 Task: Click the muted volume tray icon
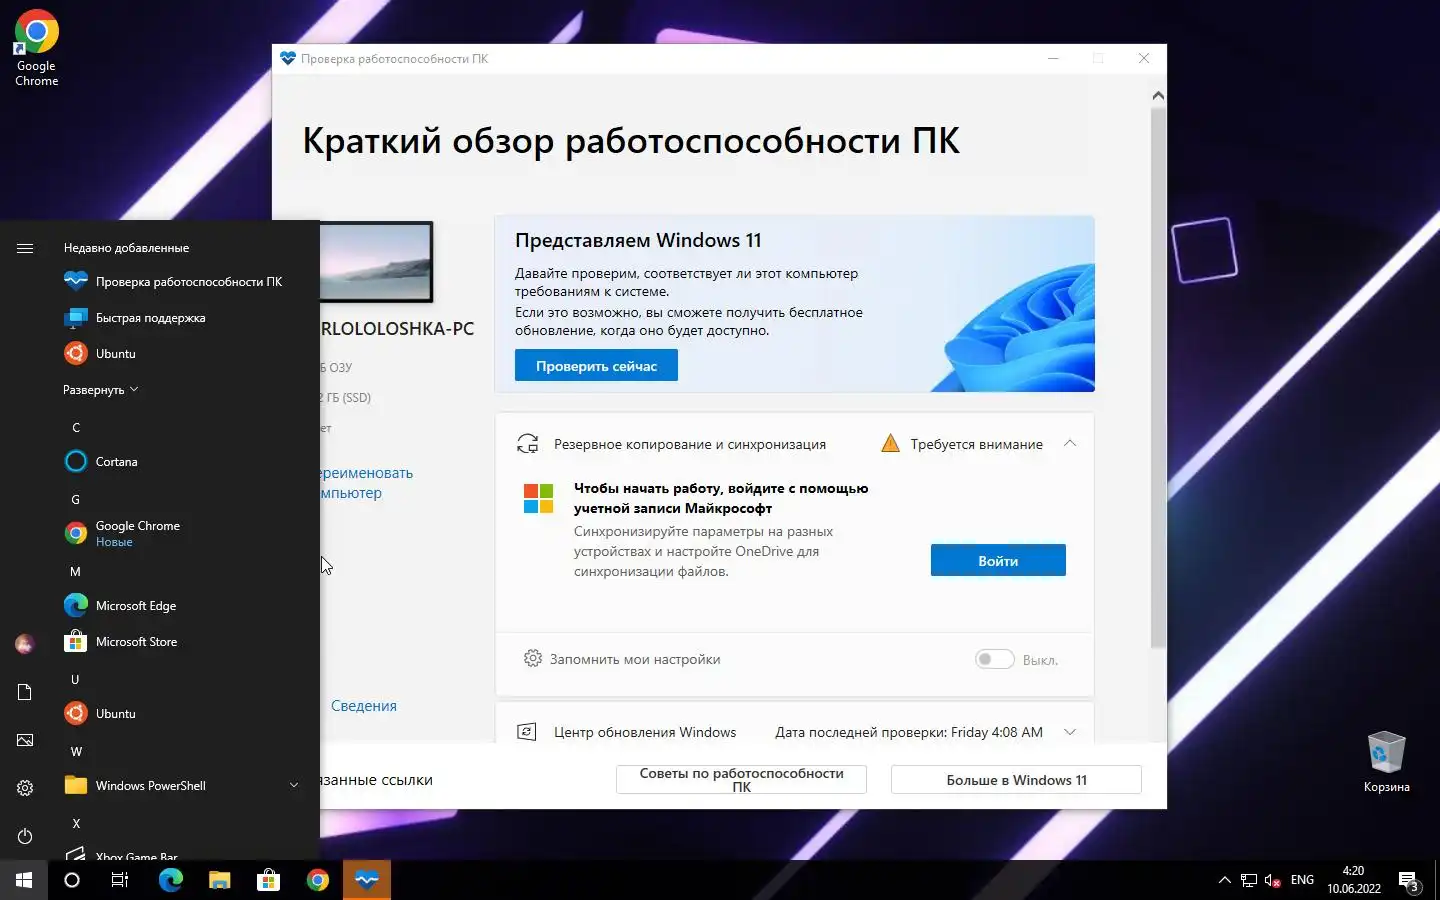pyautogui.click(x=1273, y=881)
